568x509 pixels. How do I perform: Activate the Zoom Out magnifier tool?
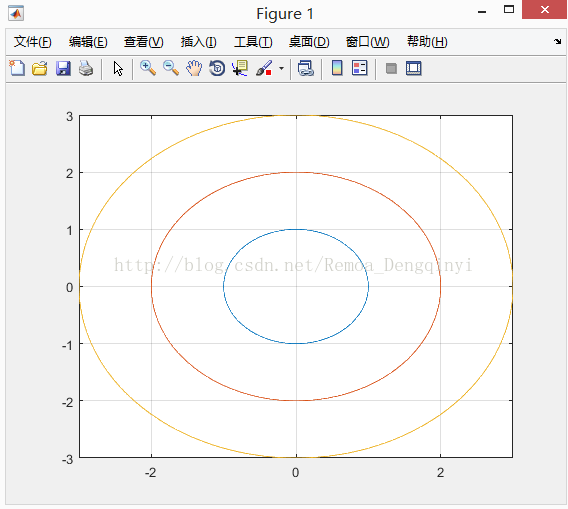click(171, 68)
